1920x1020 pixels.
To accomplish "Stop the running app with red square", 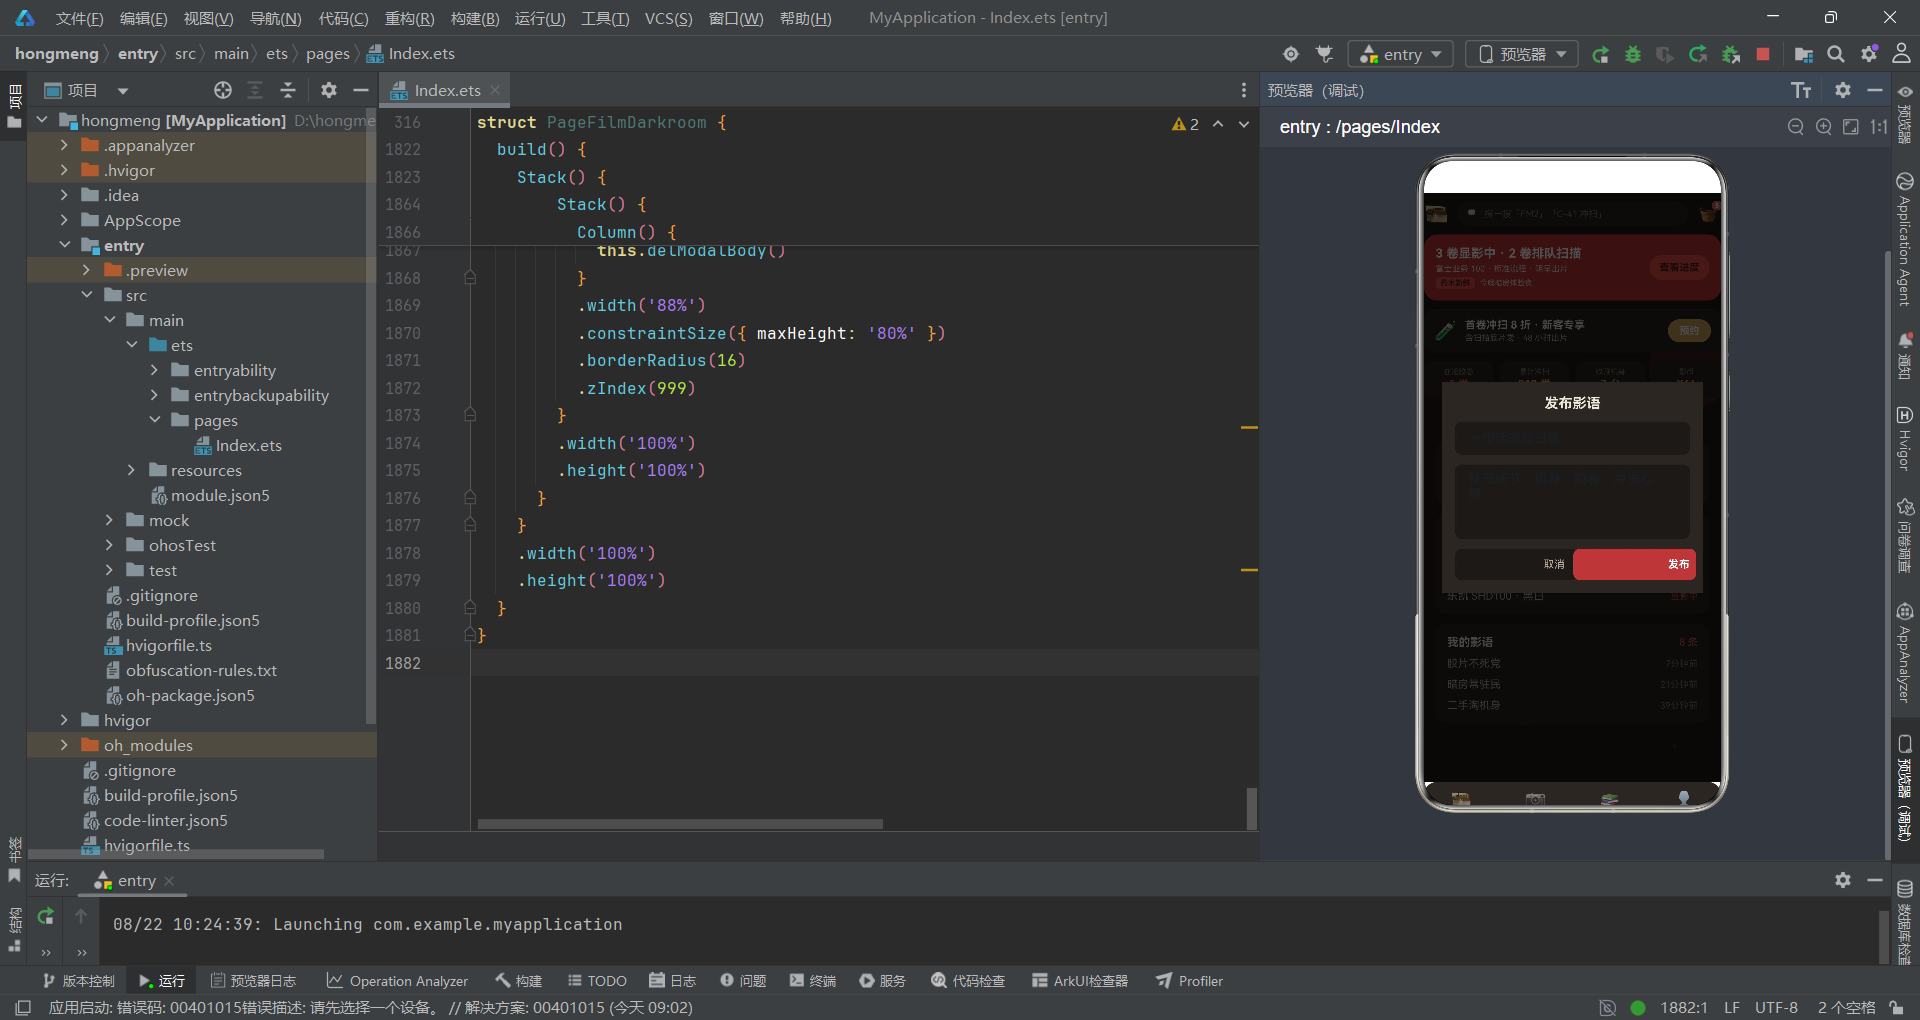I will pos(1763,54).
